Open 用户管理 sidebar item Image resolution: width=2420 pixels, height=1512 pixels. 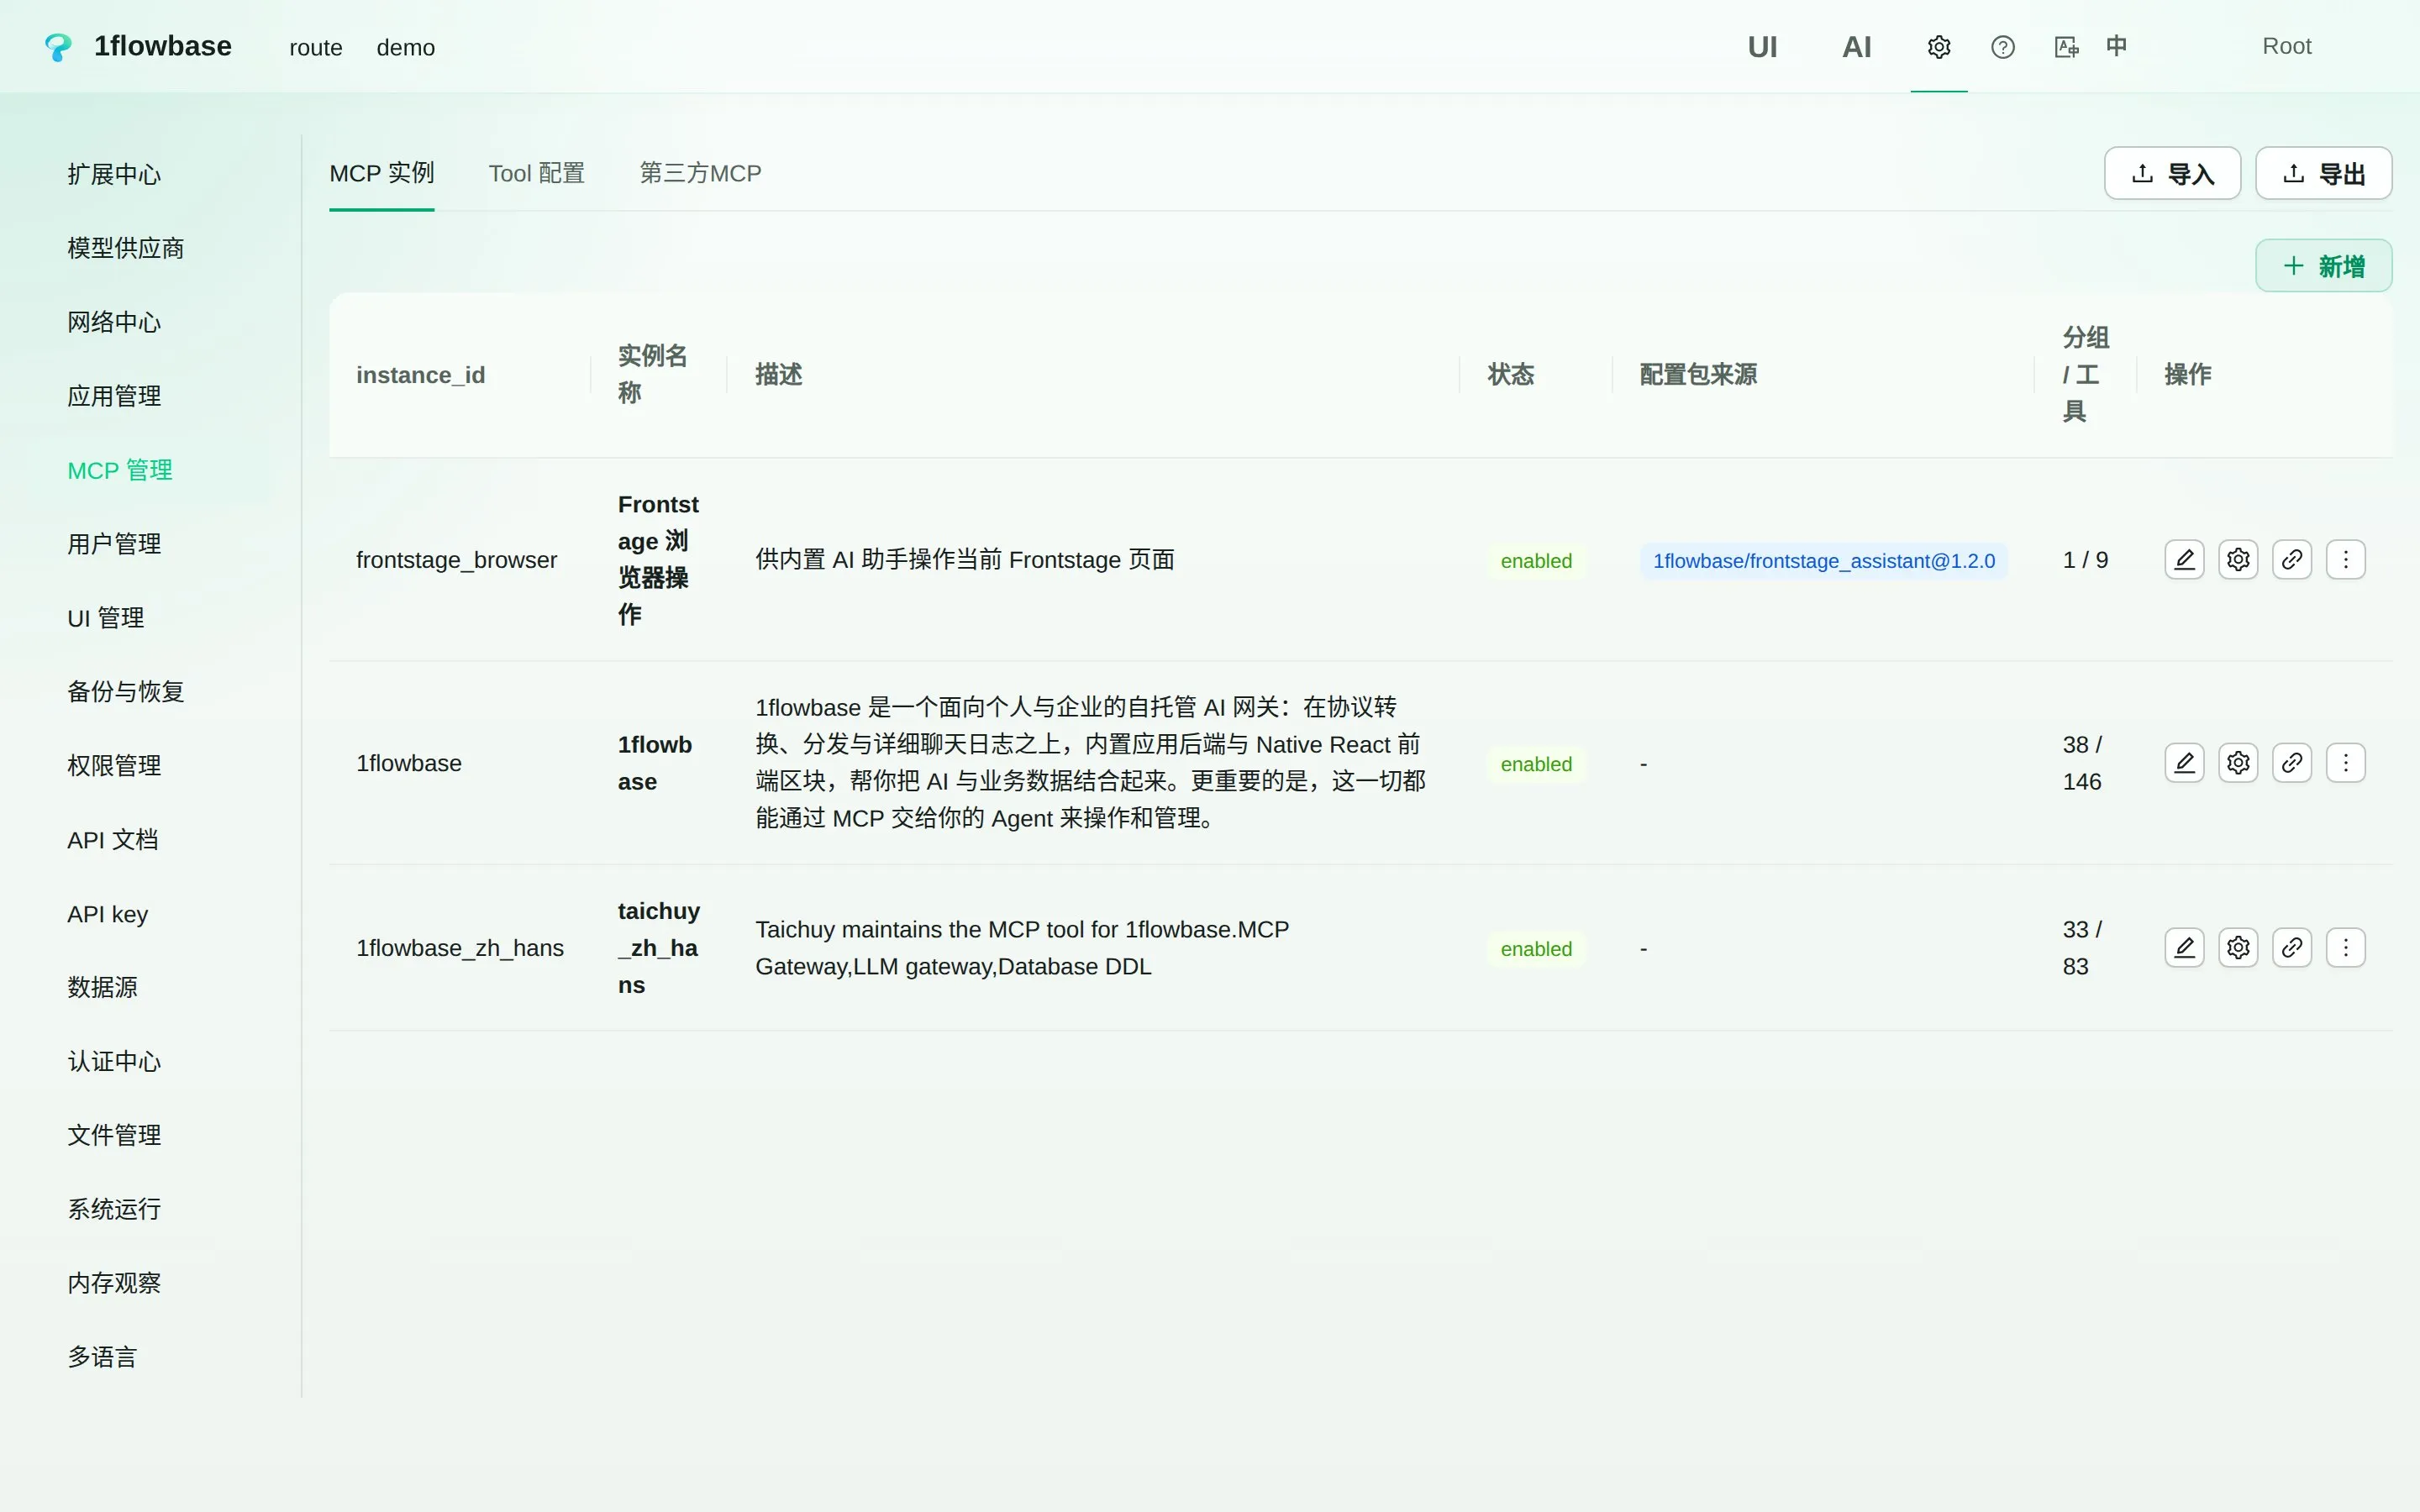point(114,544)
